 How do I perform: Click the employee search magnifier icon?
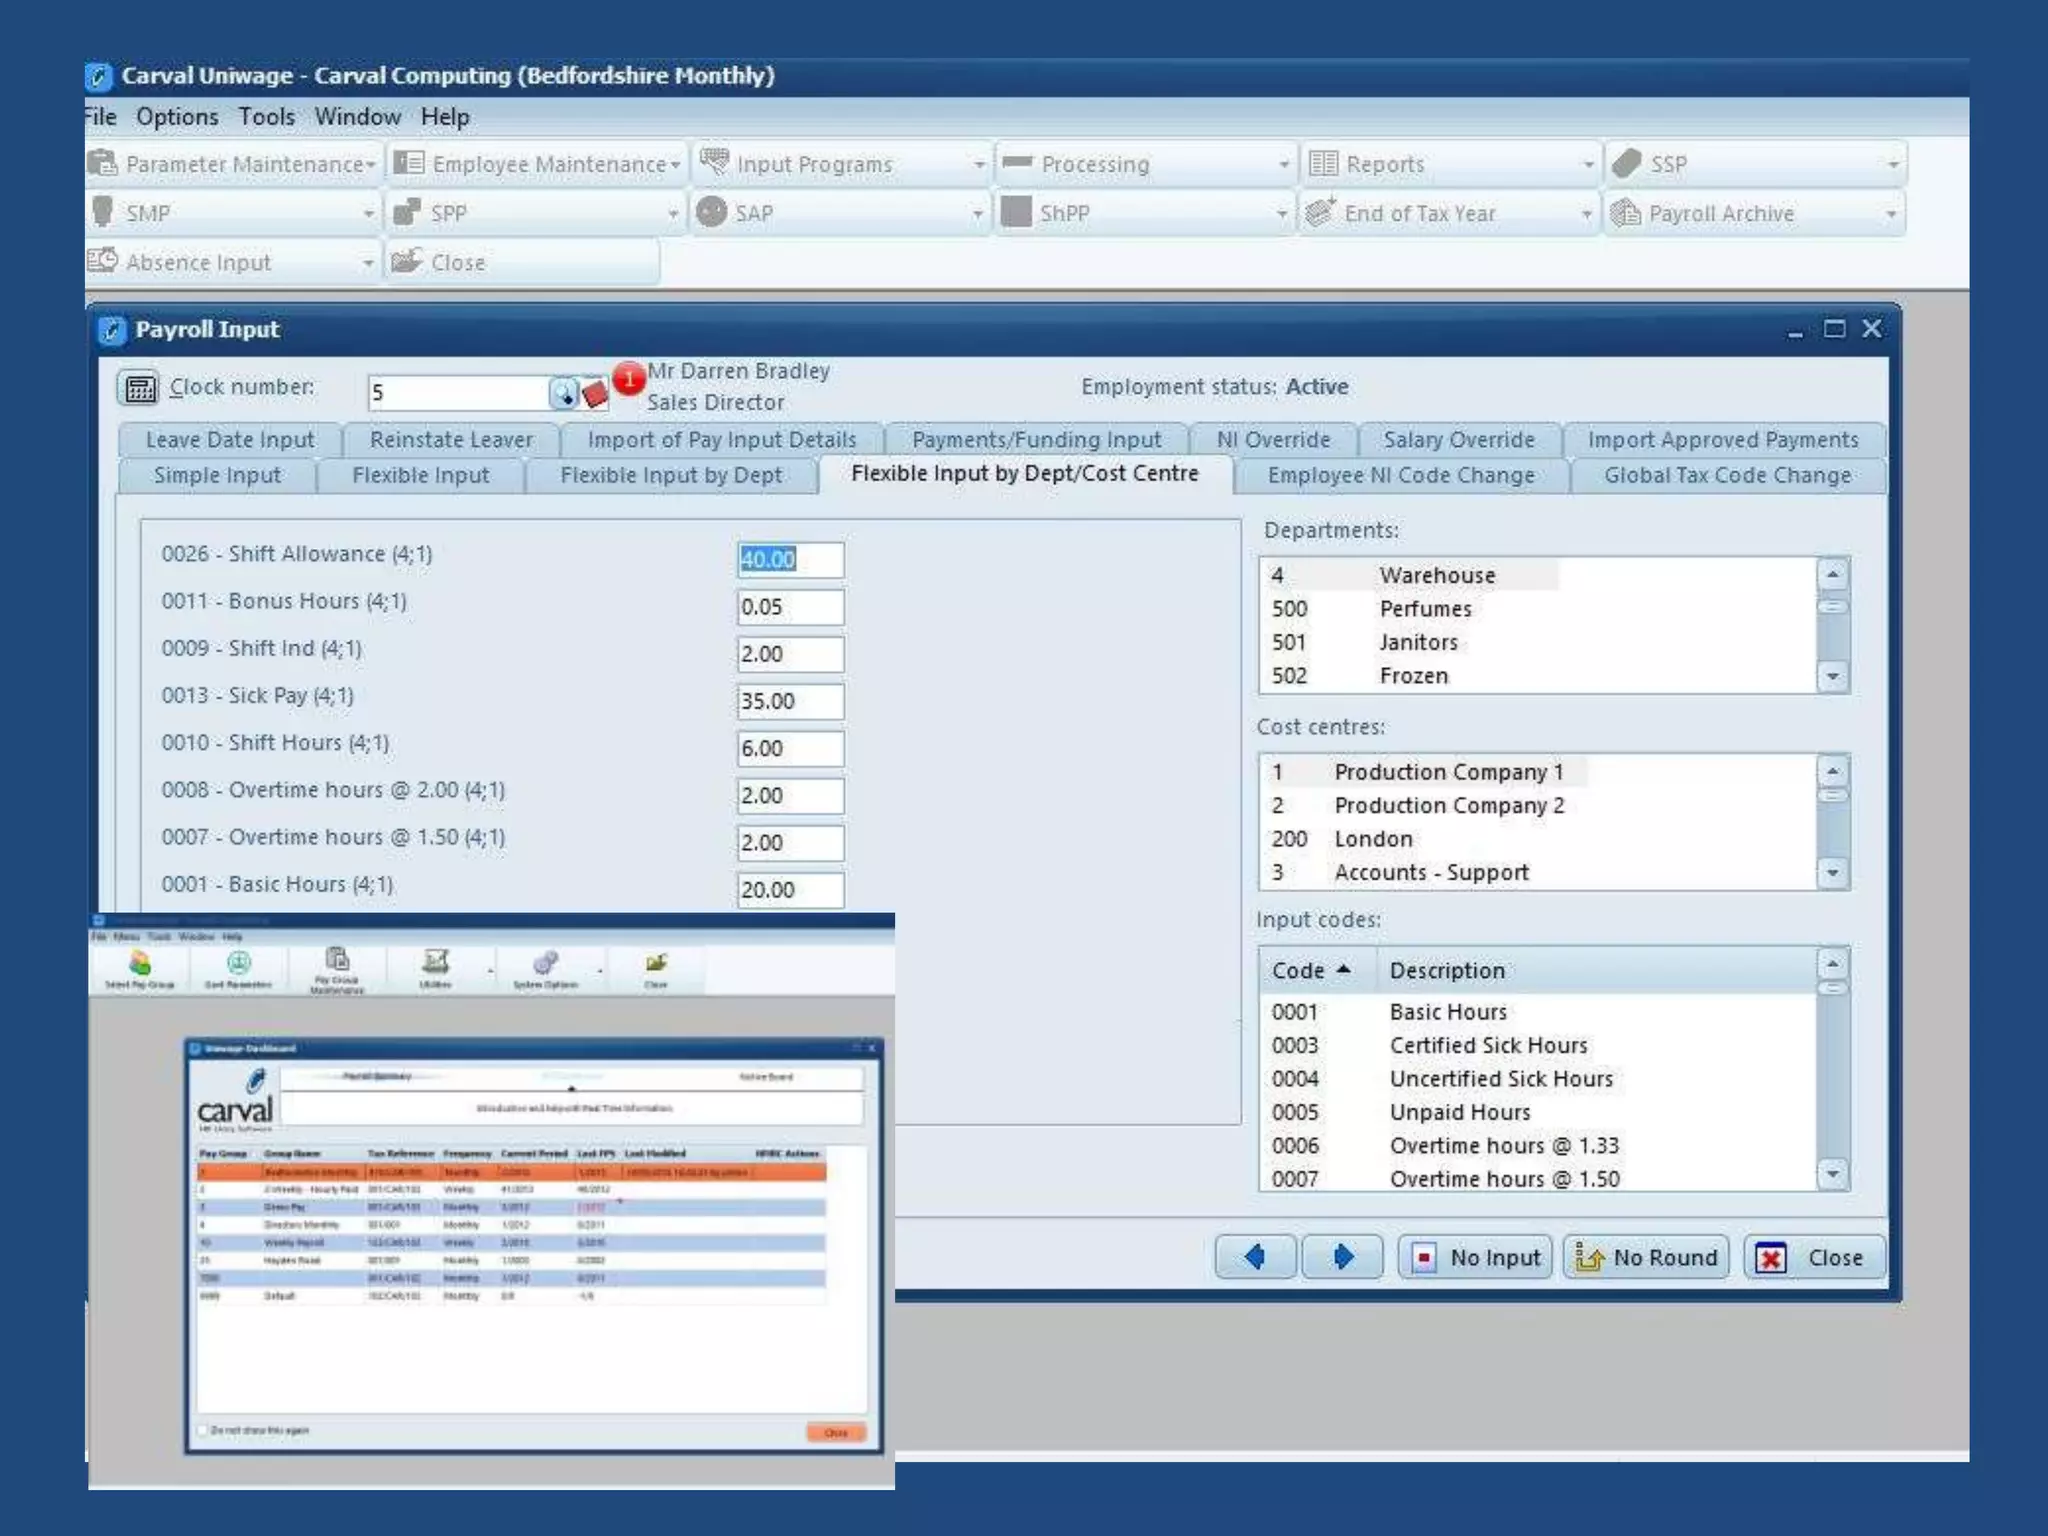click(563, 393)
